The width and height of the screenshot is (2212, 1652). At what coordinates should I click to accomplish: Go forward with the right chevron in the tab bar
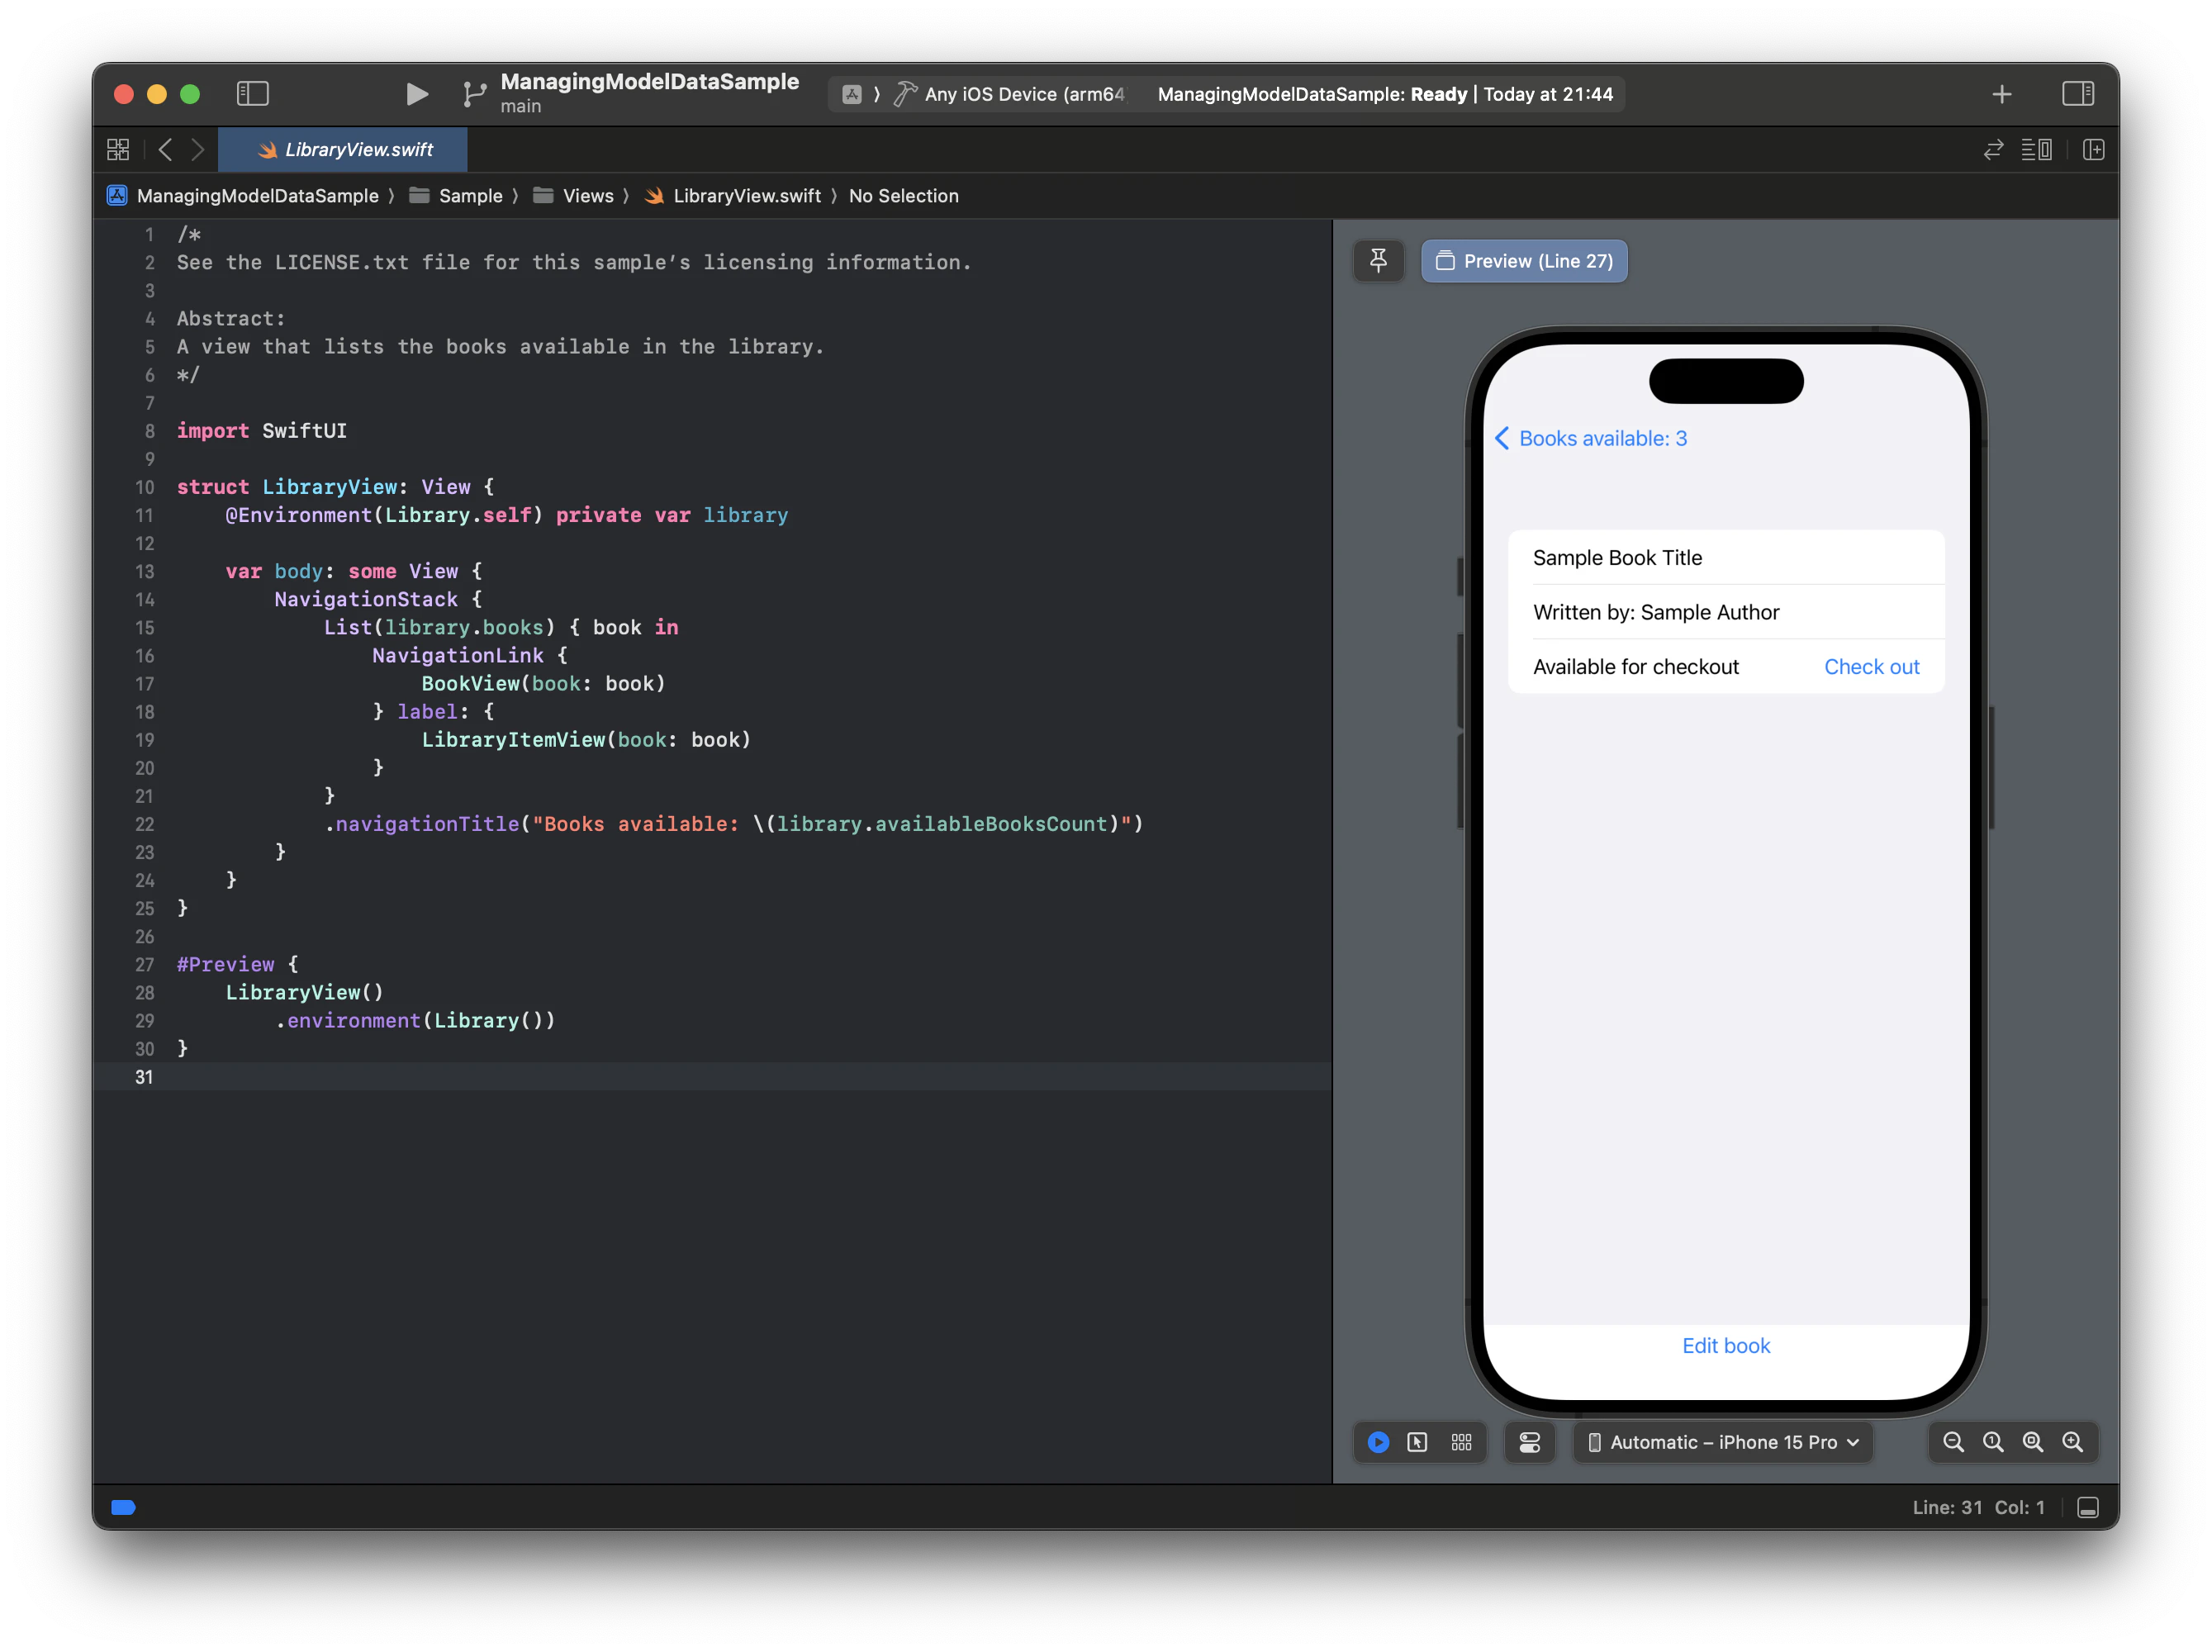[x=198, y=150]
